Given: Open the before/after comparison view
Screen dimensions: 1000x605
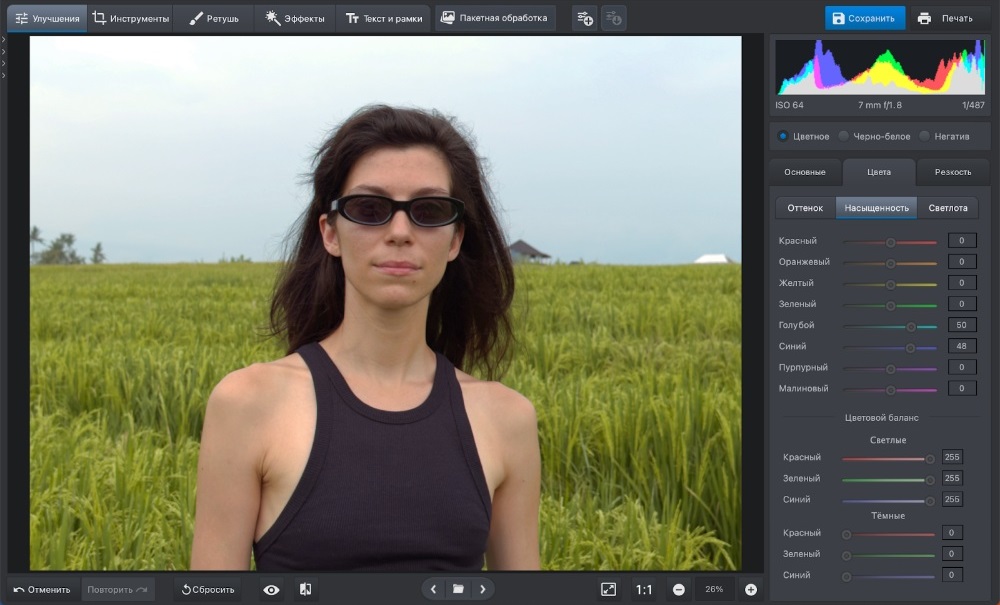Looking at the screenshot, I should tap(305, 590).
